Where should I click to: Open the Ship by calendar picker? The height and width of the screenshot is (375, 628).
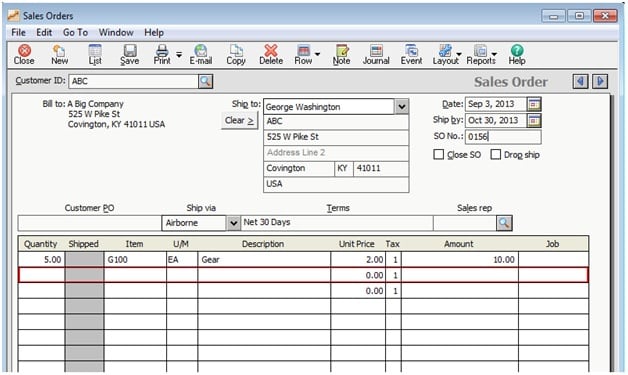[x=534, y=120]
